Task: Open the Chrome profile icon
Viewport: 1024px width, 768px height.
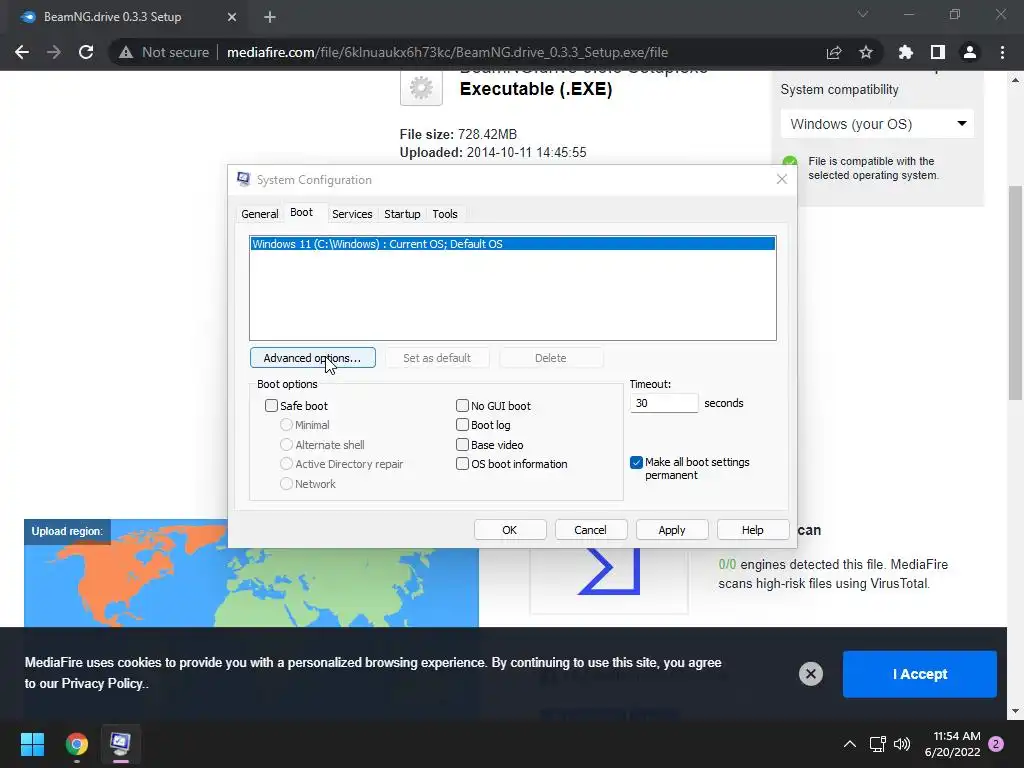Action: [x=970, y=52]
